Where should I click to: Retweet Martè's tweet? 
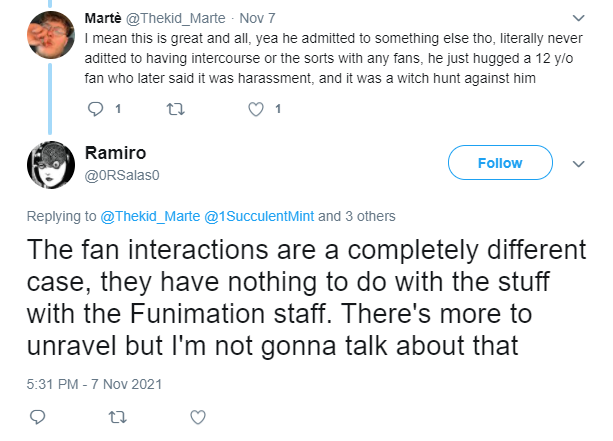pos(176,109)
